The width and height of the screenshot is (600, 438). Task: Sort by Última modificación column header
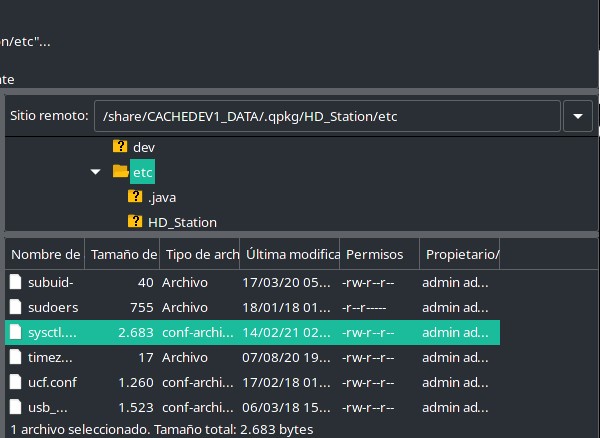pos(289,255)
